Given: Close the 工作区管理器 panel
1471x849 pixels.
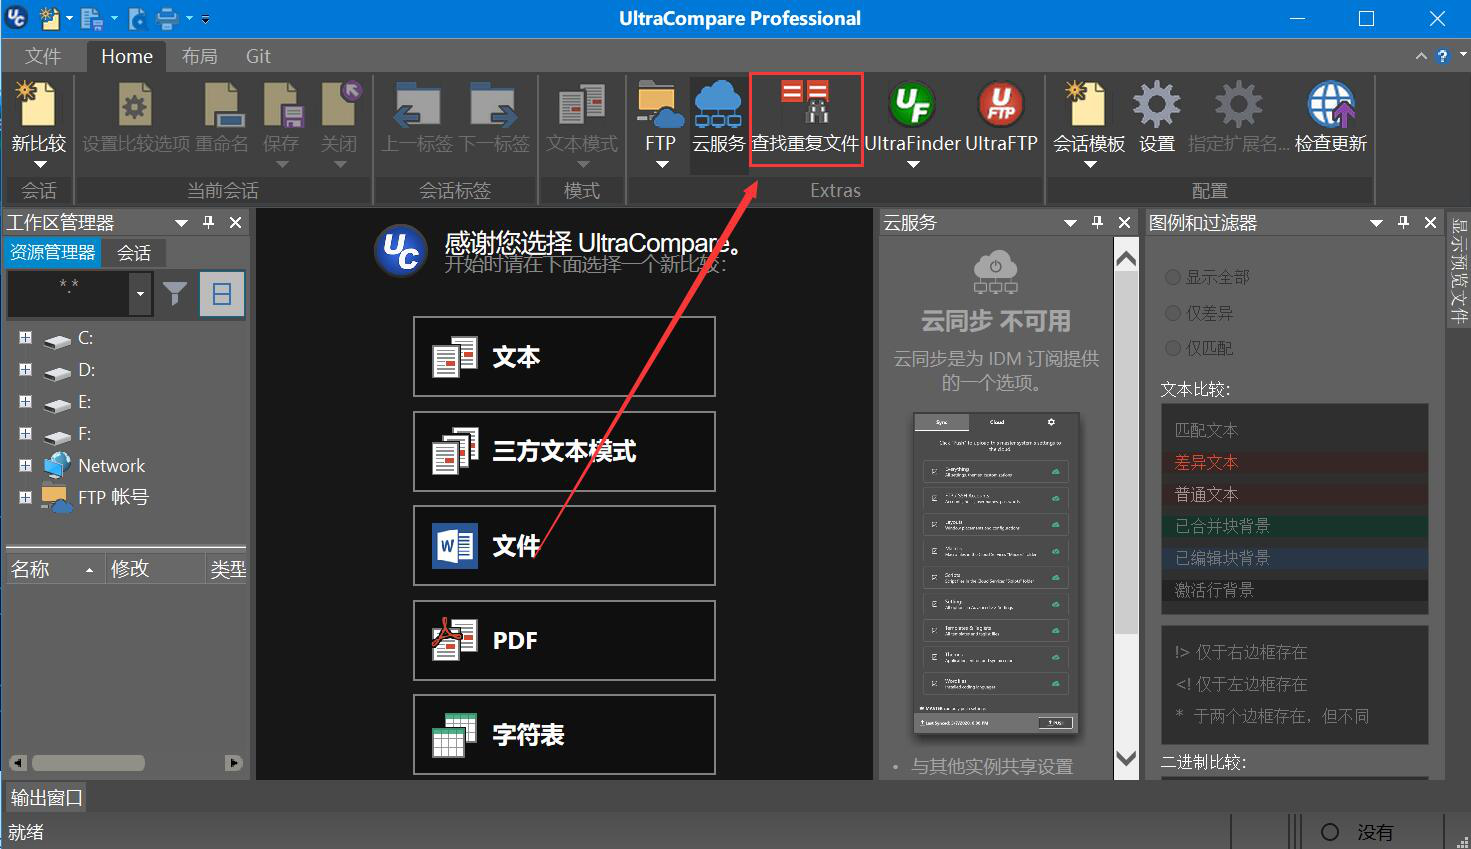Looking at the screenshot, I should 236,222.
